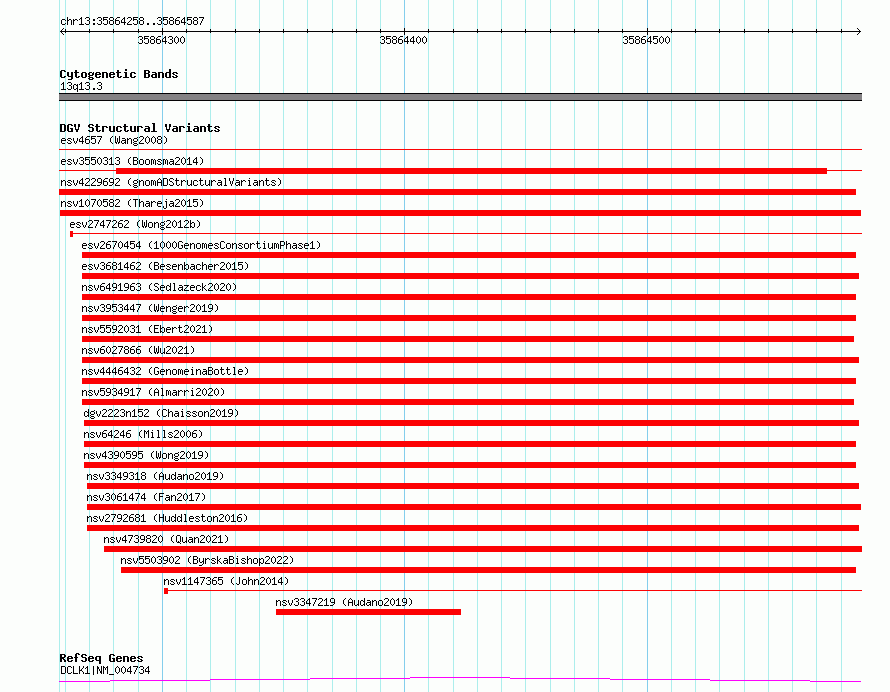Select nsv6491963 (Sedlazeck2020) label

(x=159, y=287)
